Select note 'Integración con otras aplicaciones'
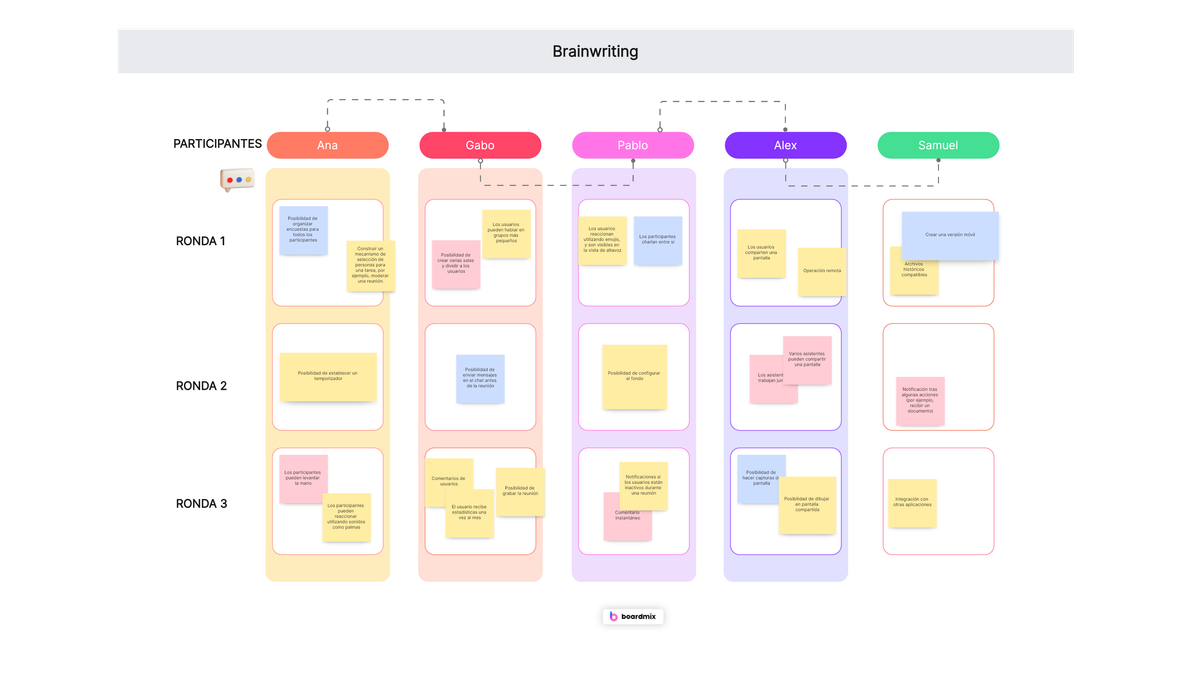Screen dimensions: 1200x675 click(912, 503)
